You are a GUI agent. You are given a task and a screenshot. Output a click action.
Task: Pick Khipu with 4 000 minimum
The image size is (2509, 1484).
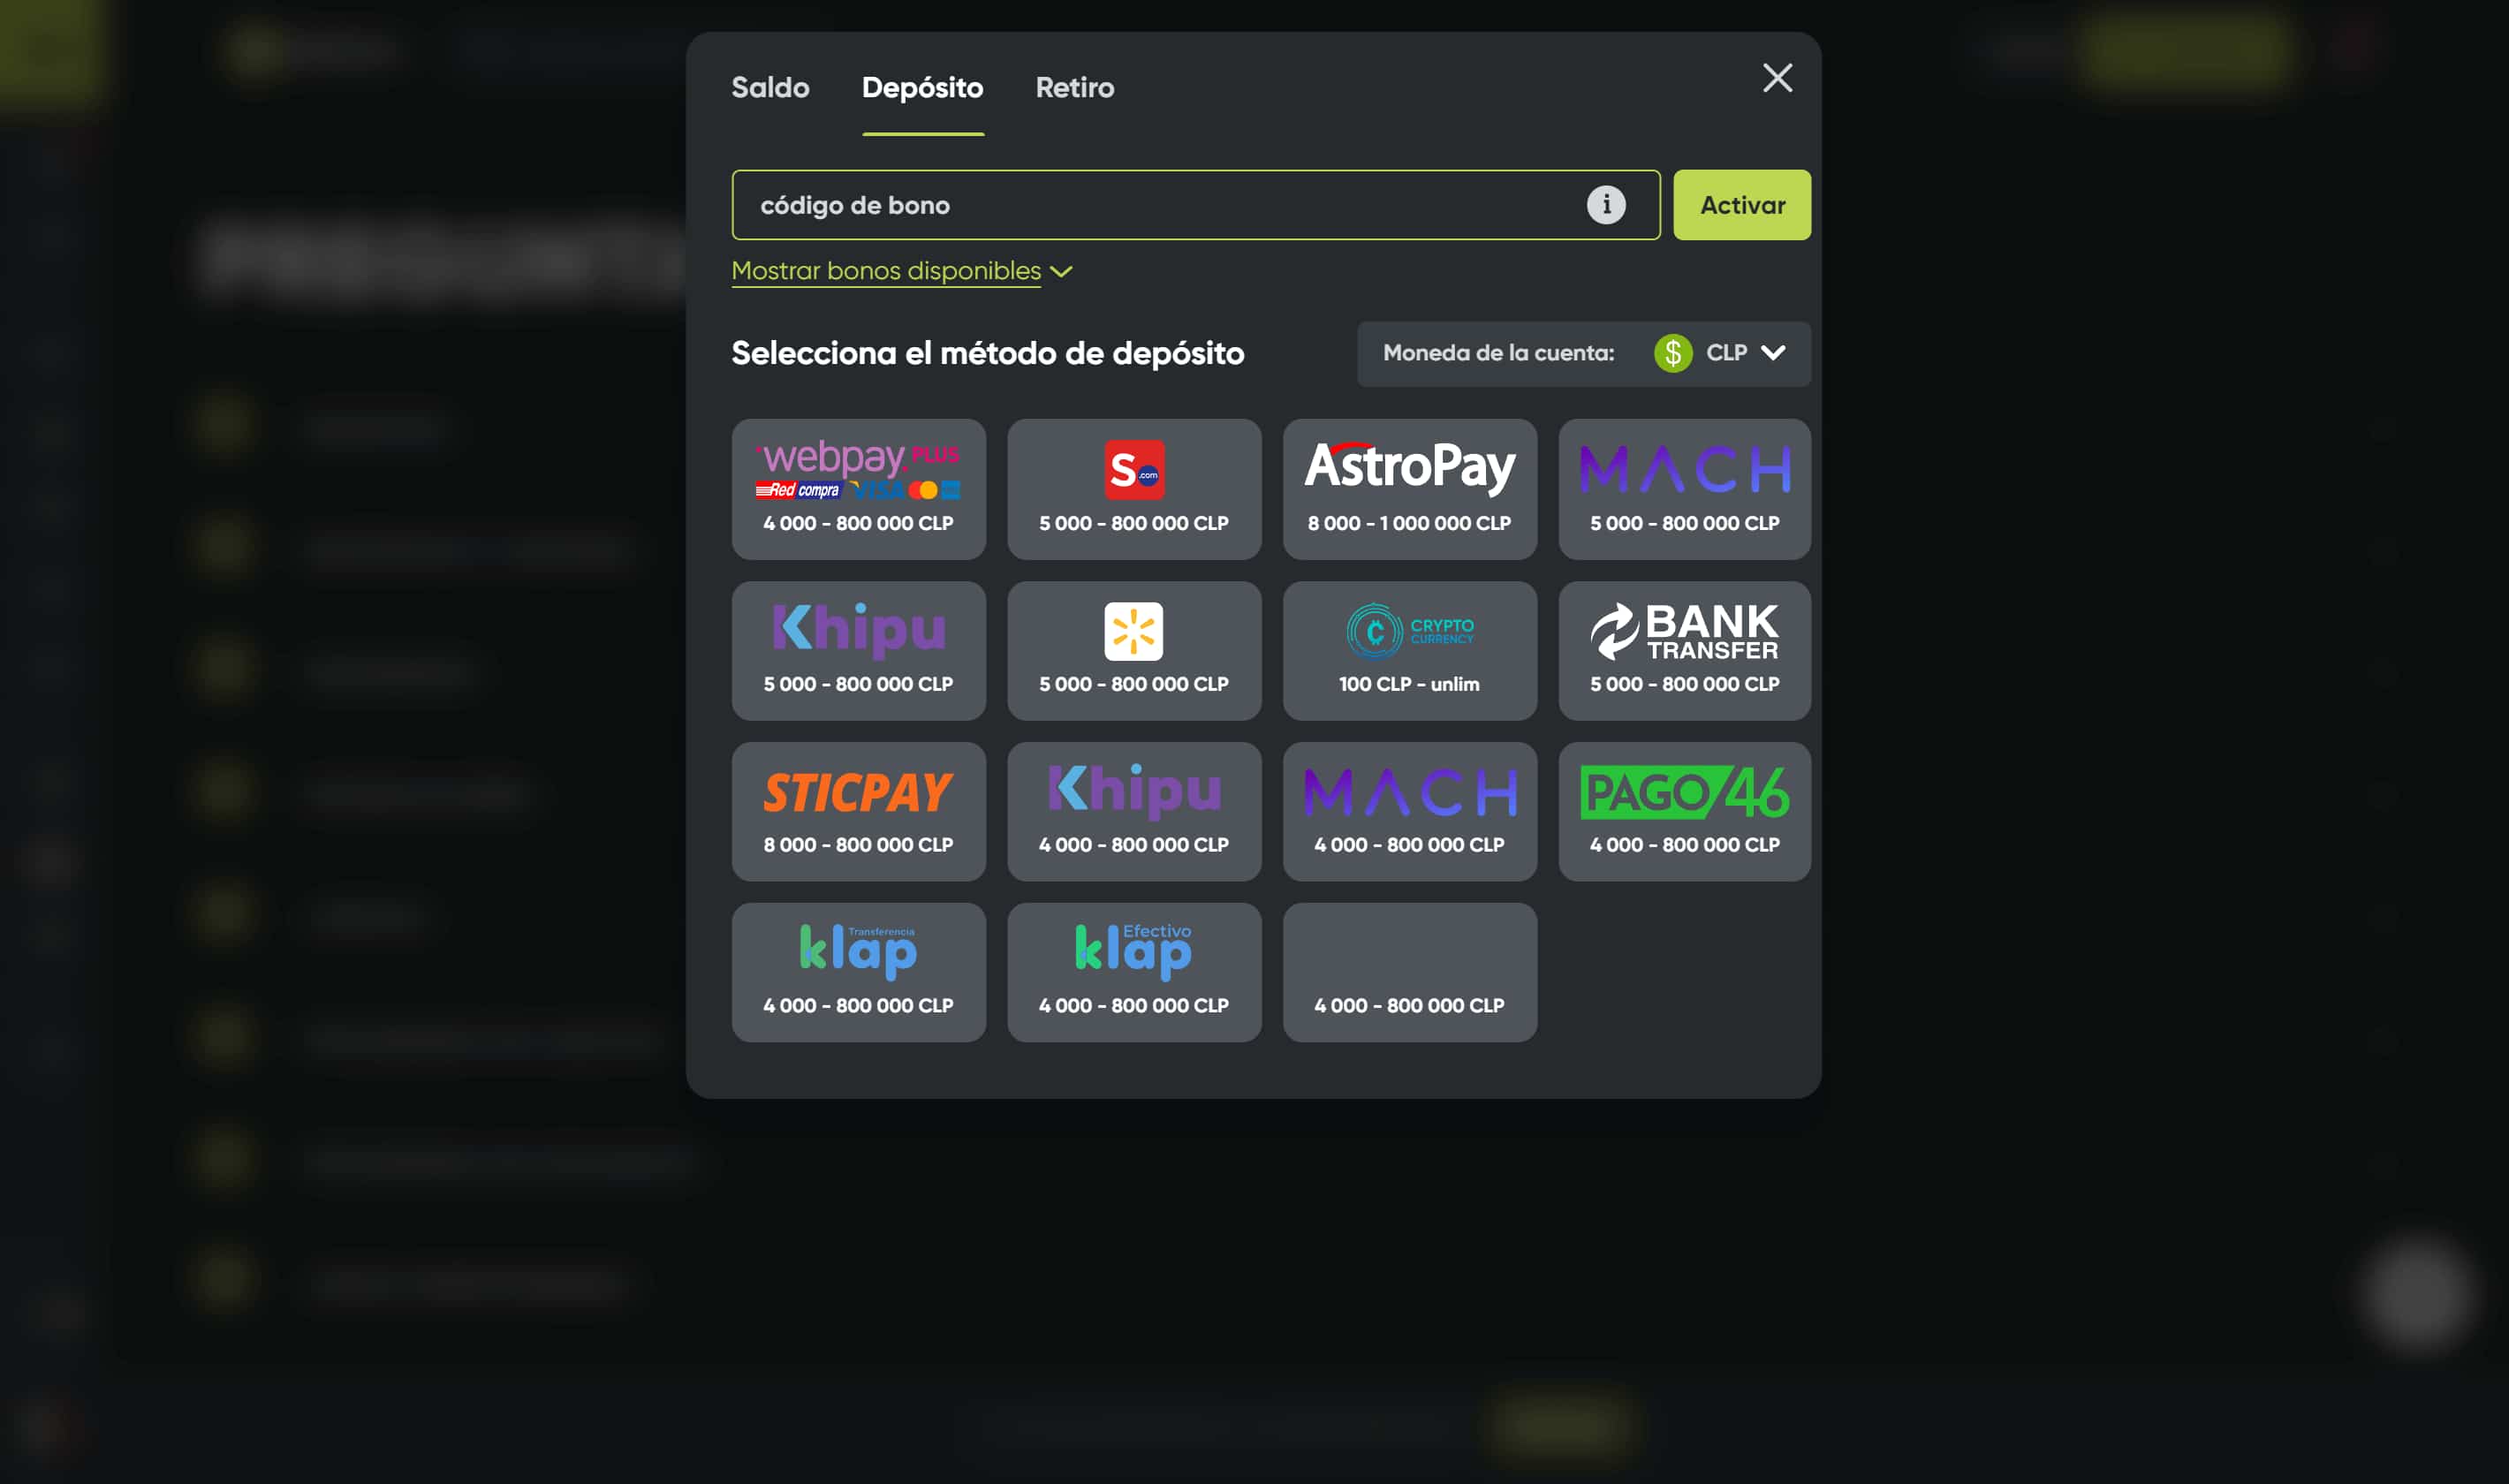[x=1134, y=812]
